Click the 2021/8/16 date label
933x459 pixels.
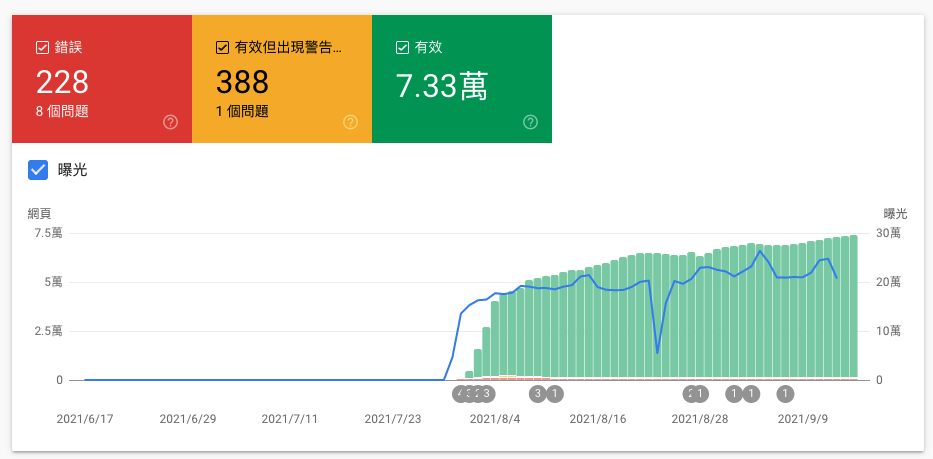[598, 419]
